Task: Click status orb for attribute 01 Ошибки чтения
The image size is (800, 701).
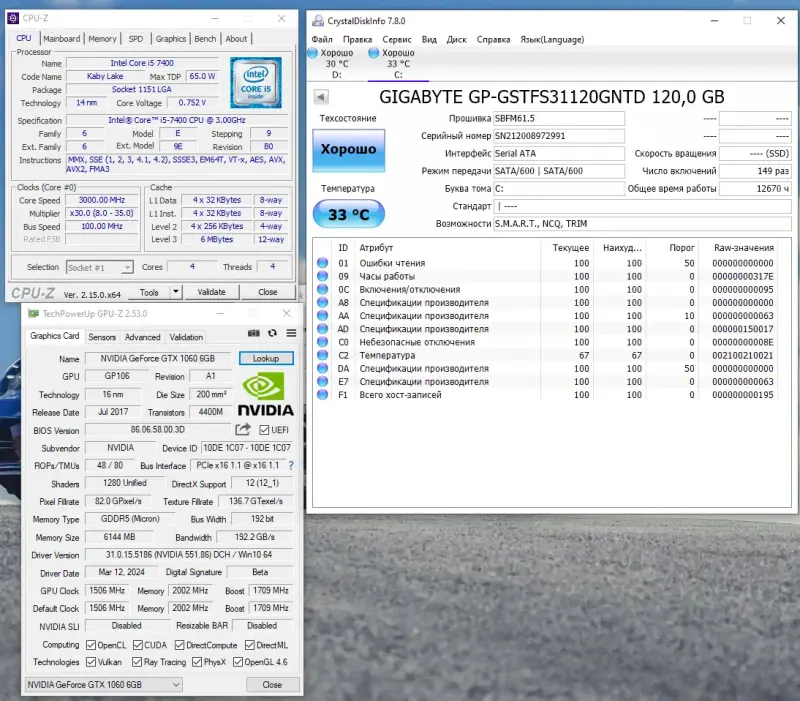Action: (322, 263)
